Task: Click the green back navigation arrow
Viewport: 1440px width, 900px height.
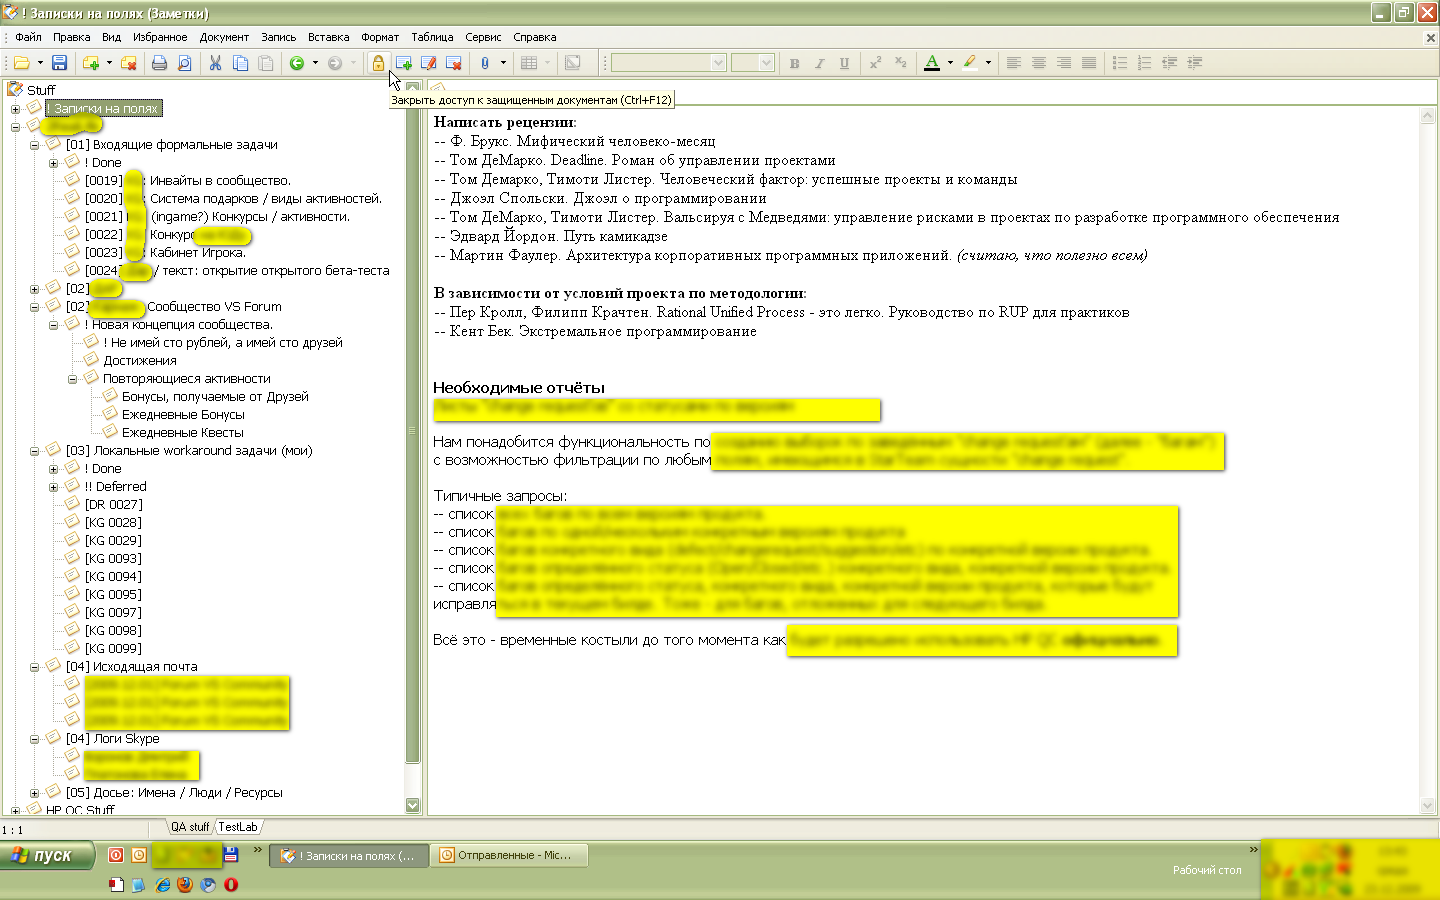Action: (297, 63)
